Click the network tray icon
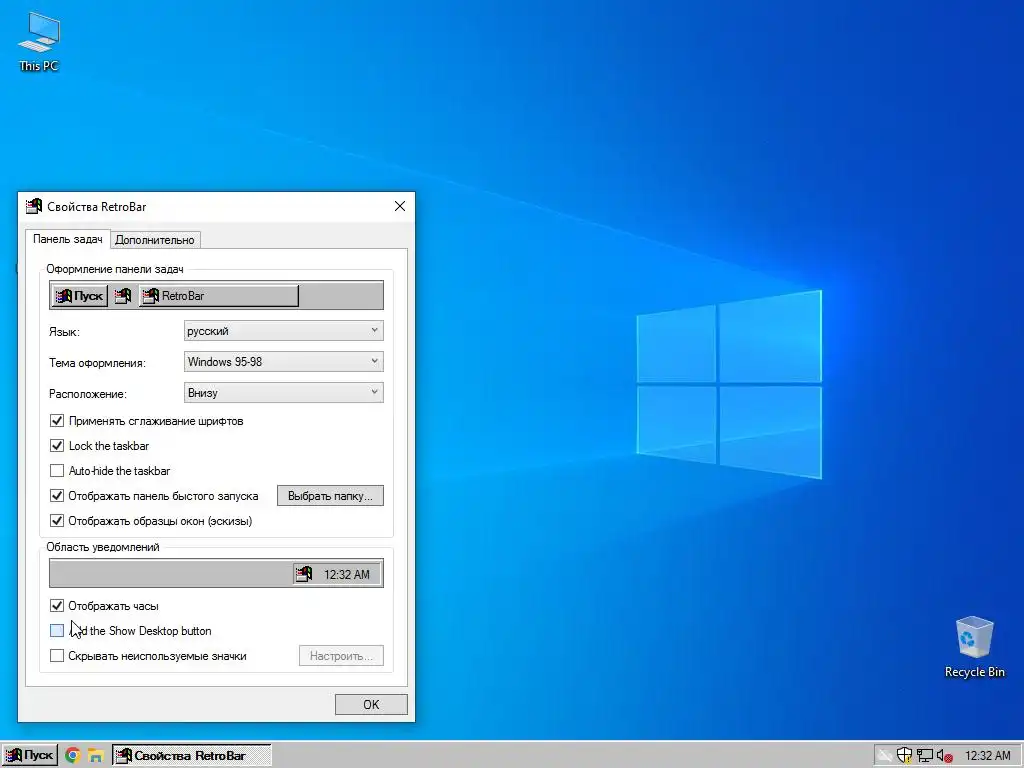1024x768 pixels. coord(924,756)
